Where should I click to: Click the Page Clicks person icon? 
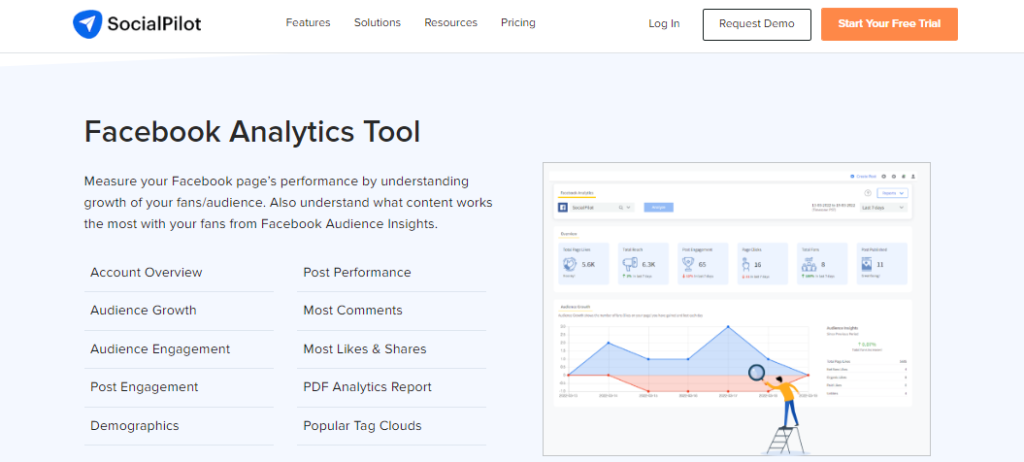pyautogui.click(x=744, y=265)
